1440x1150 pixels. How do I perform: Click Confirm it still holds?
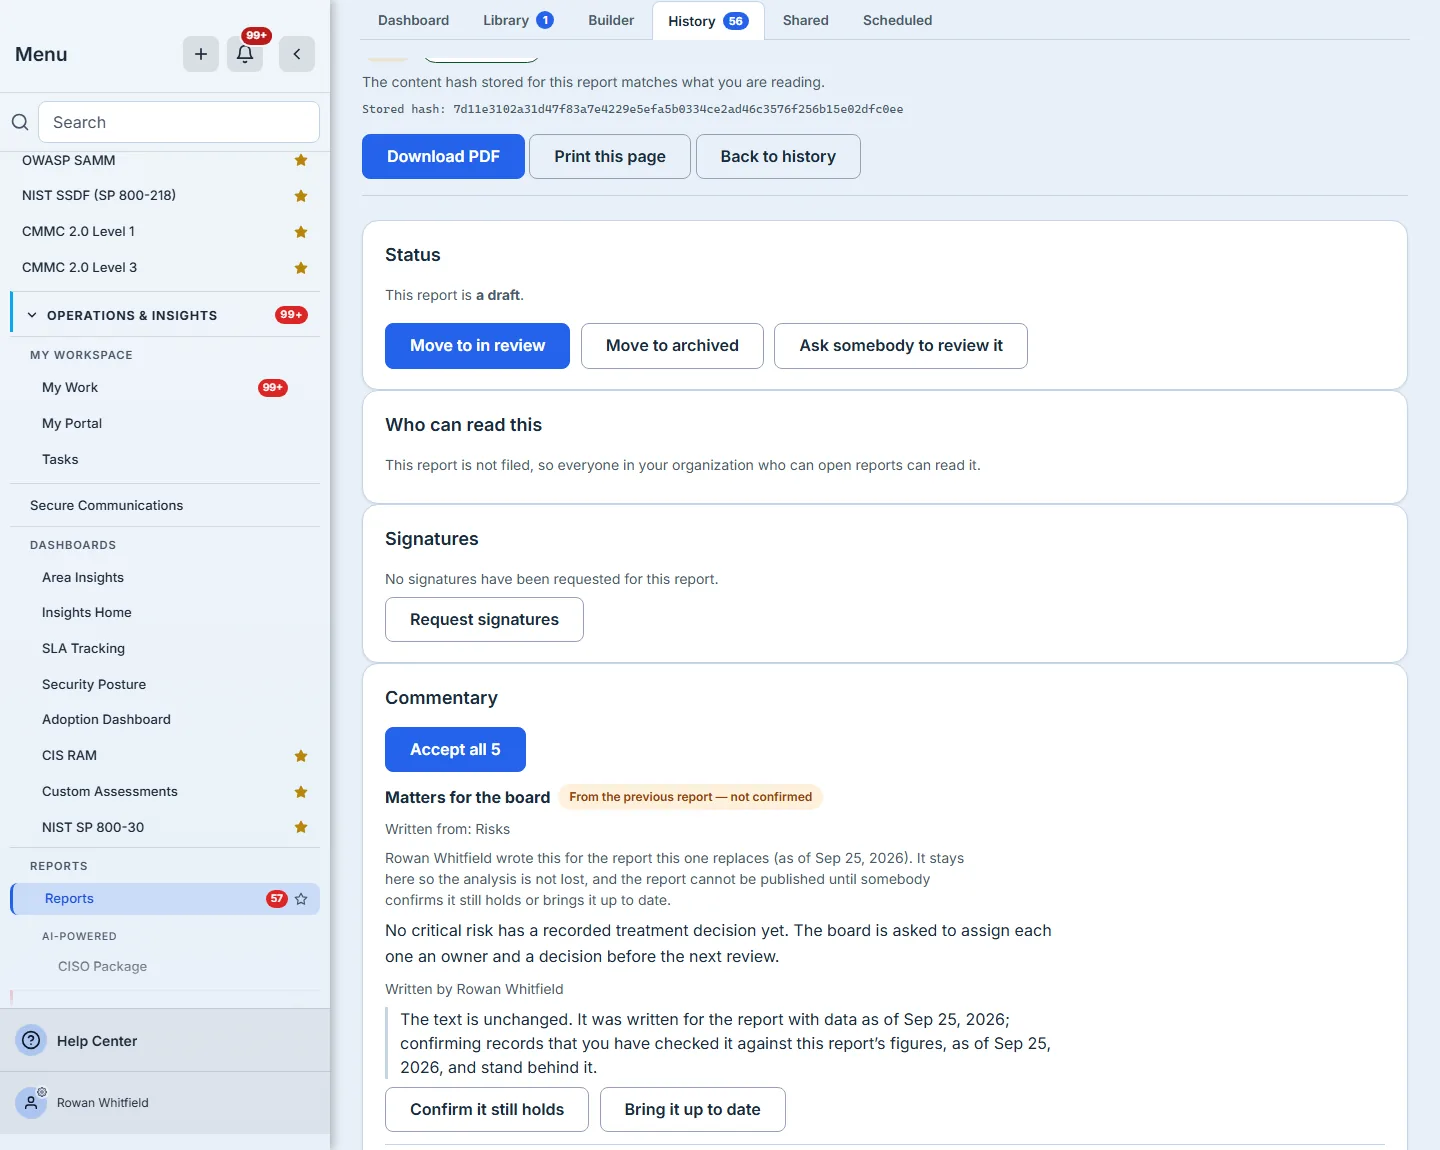(x=487, y=1110)
